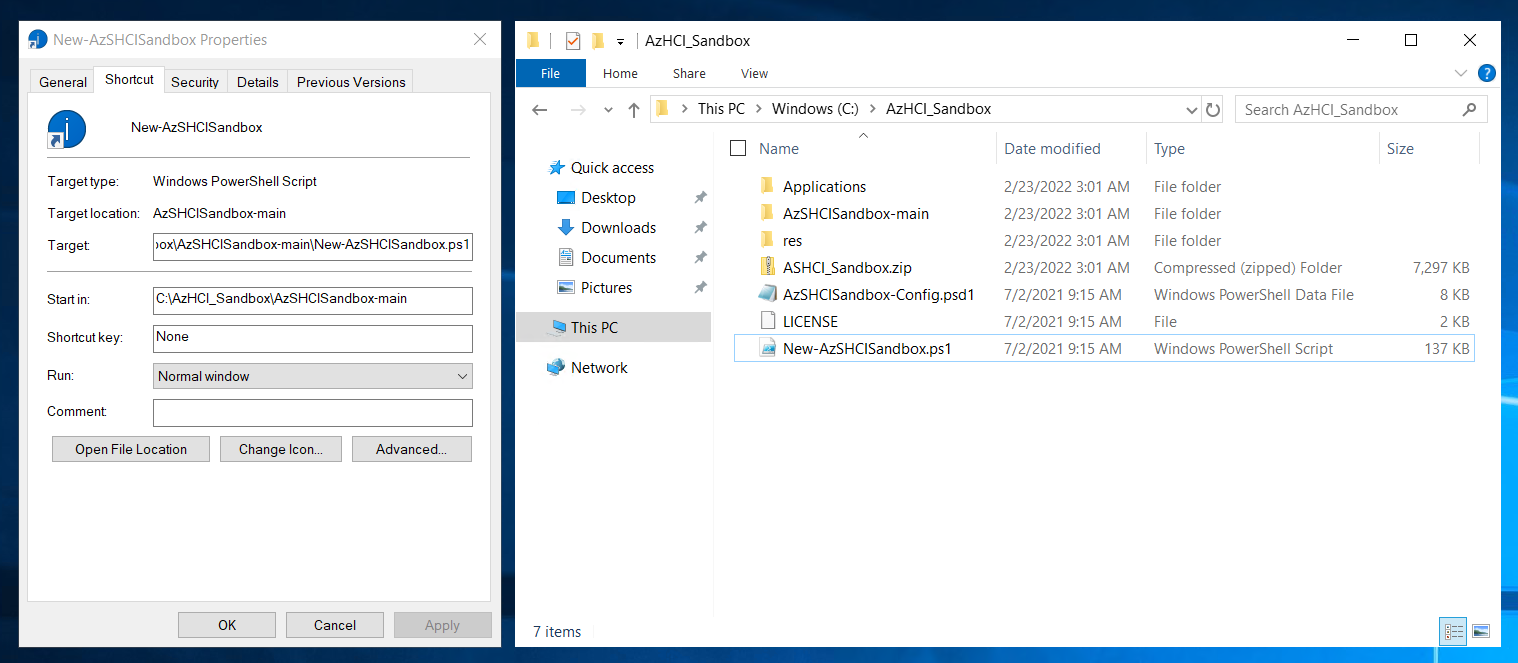
Task: Switch to Previous Versions tab in Properties
Action: (x=351, y=82)
